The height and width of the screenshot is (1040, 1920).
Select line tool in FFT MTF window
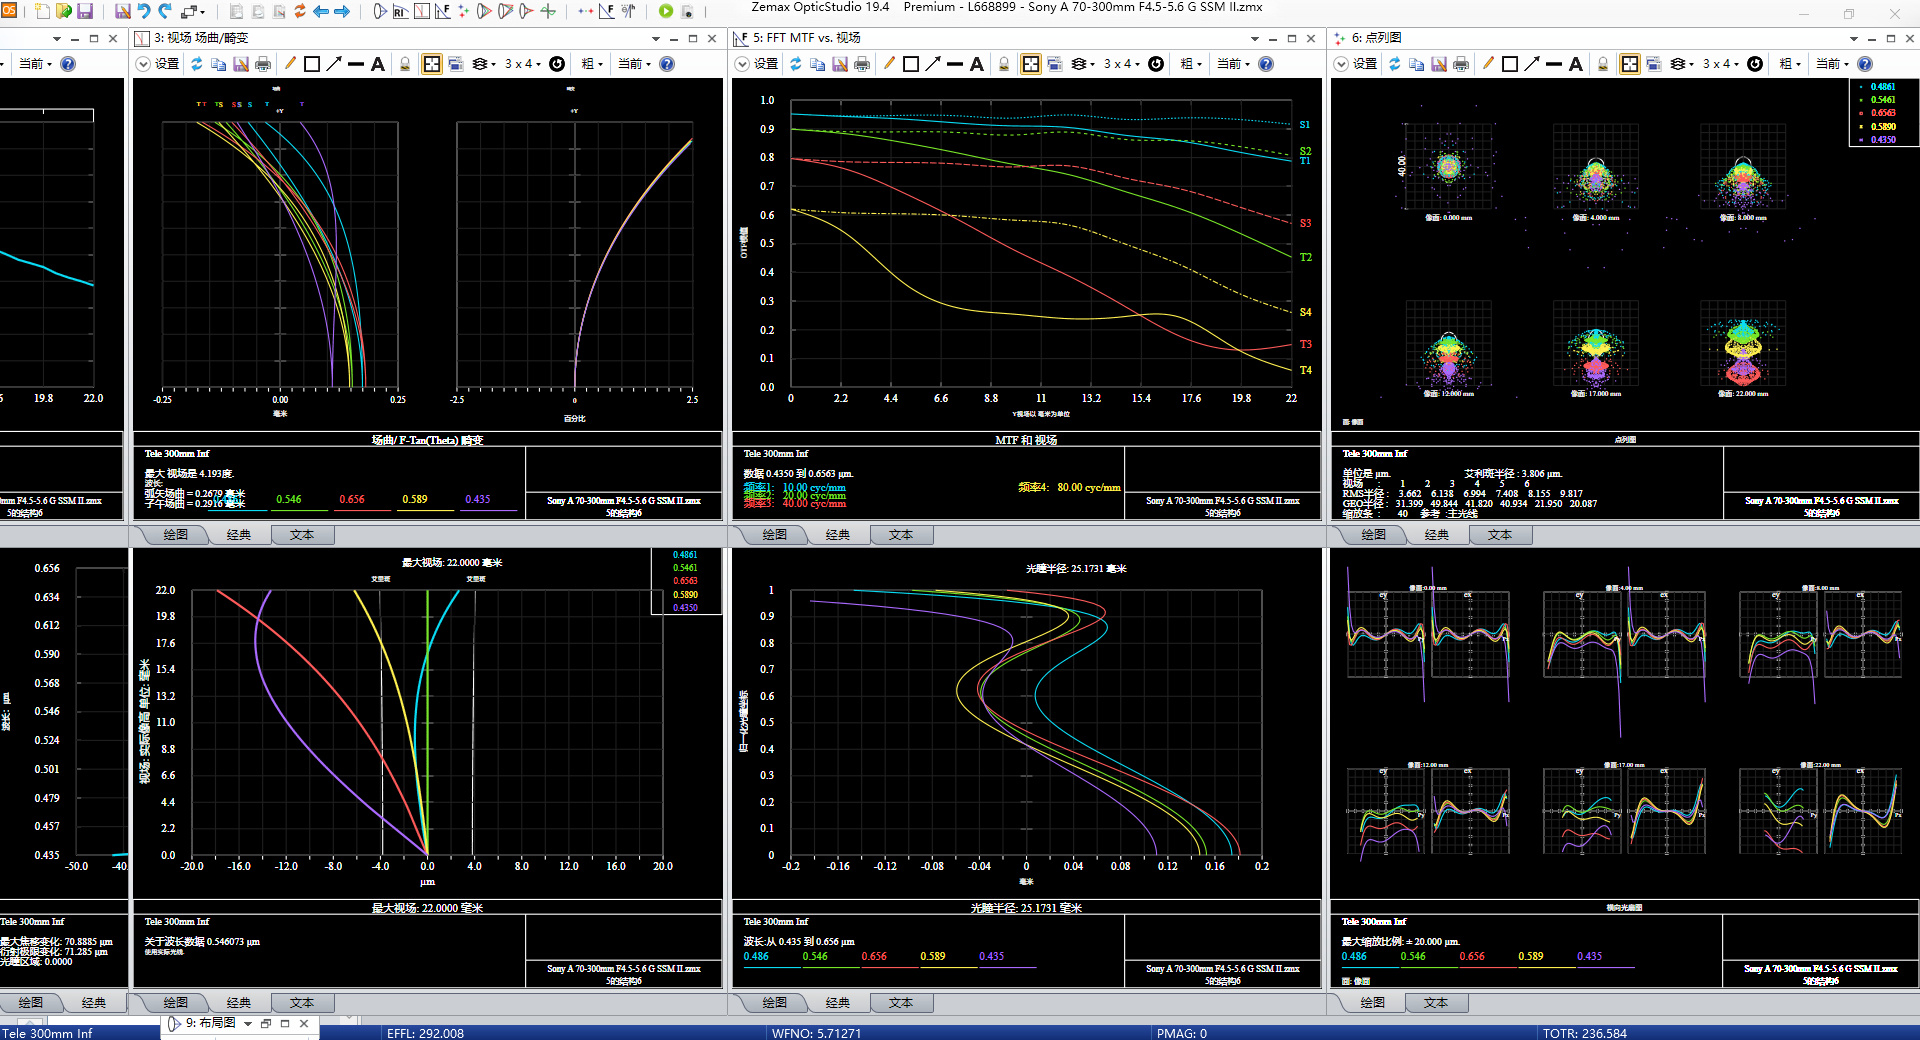(955, 64)
